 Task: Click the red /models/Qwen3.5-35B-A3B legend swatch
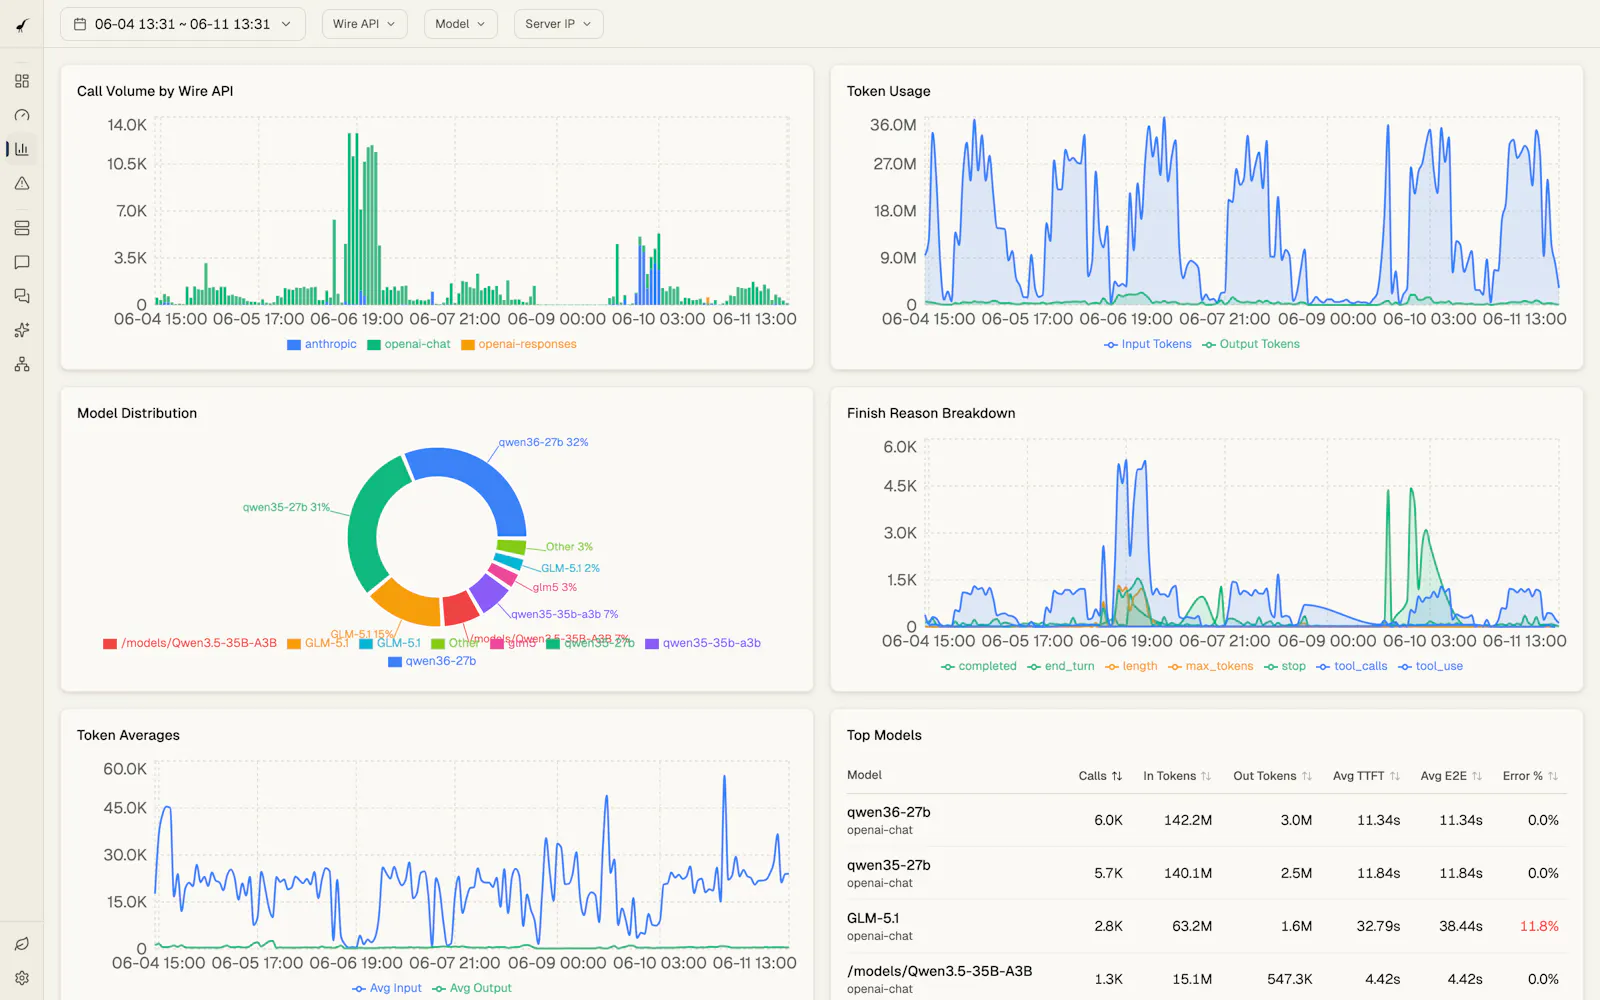pyautogui.click(x=110, y=644)
